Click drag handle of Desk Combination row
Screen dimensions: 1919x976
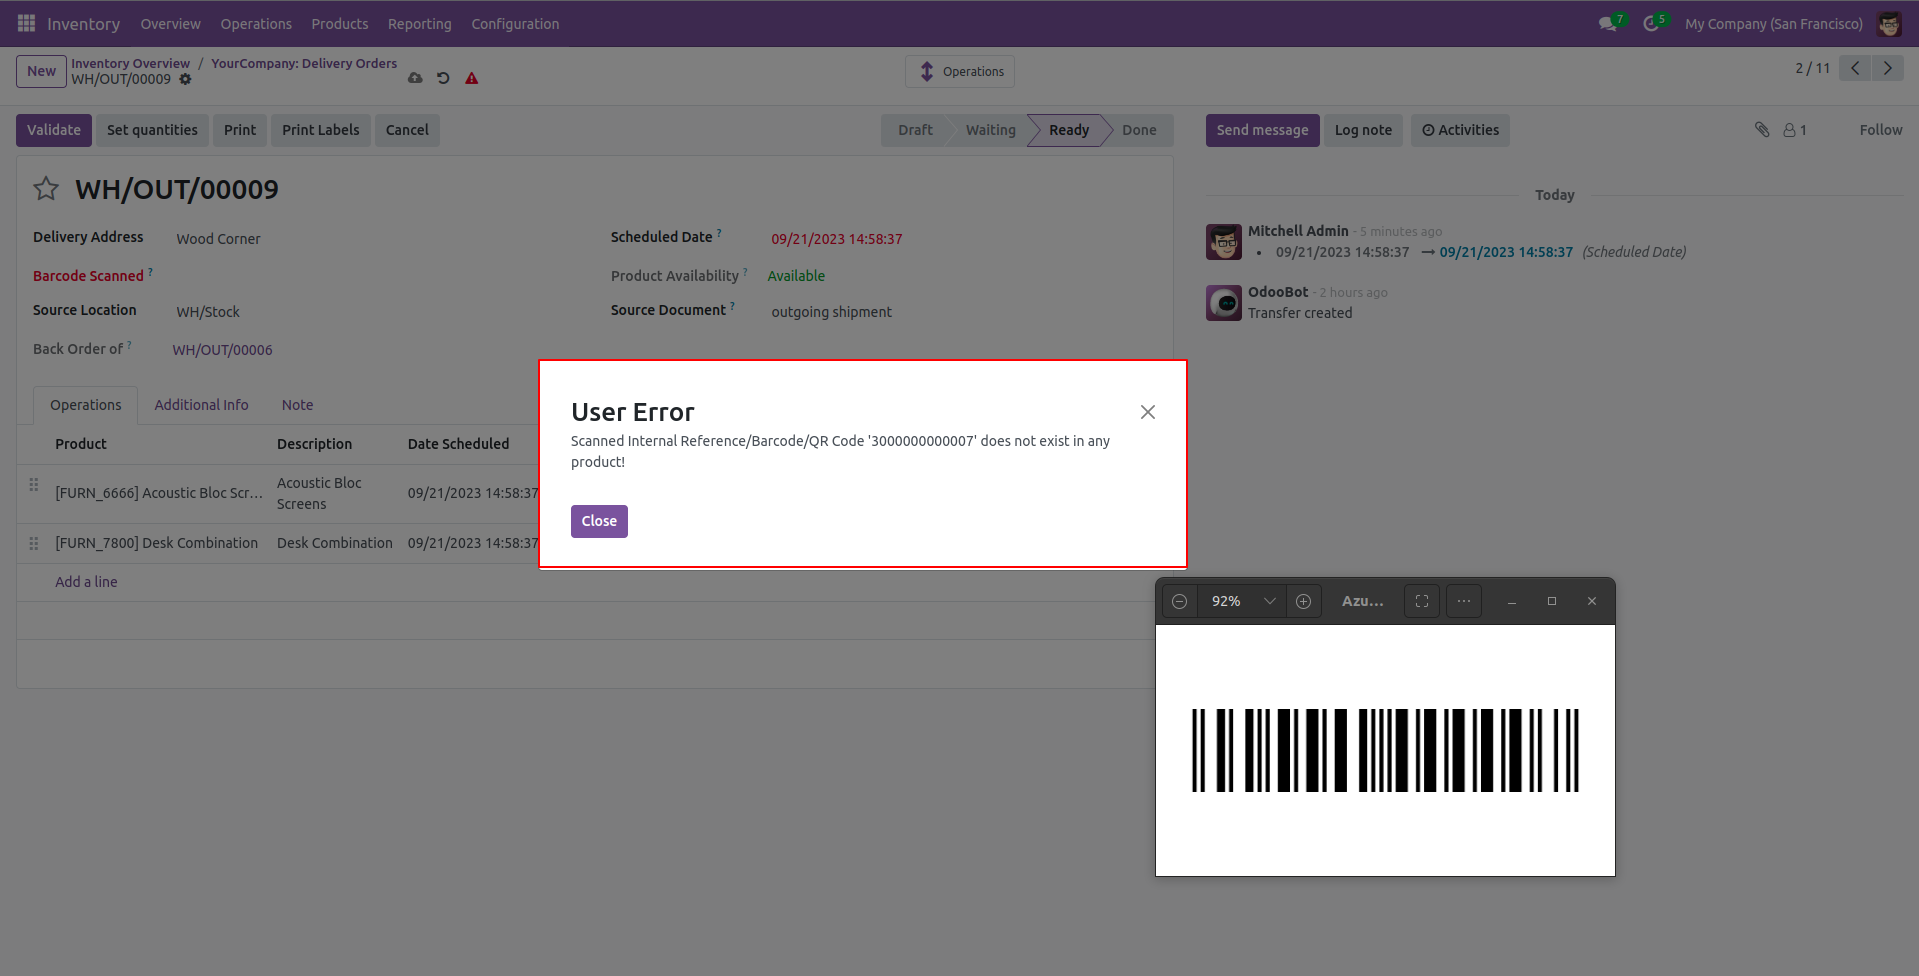(x=34, y=543)
